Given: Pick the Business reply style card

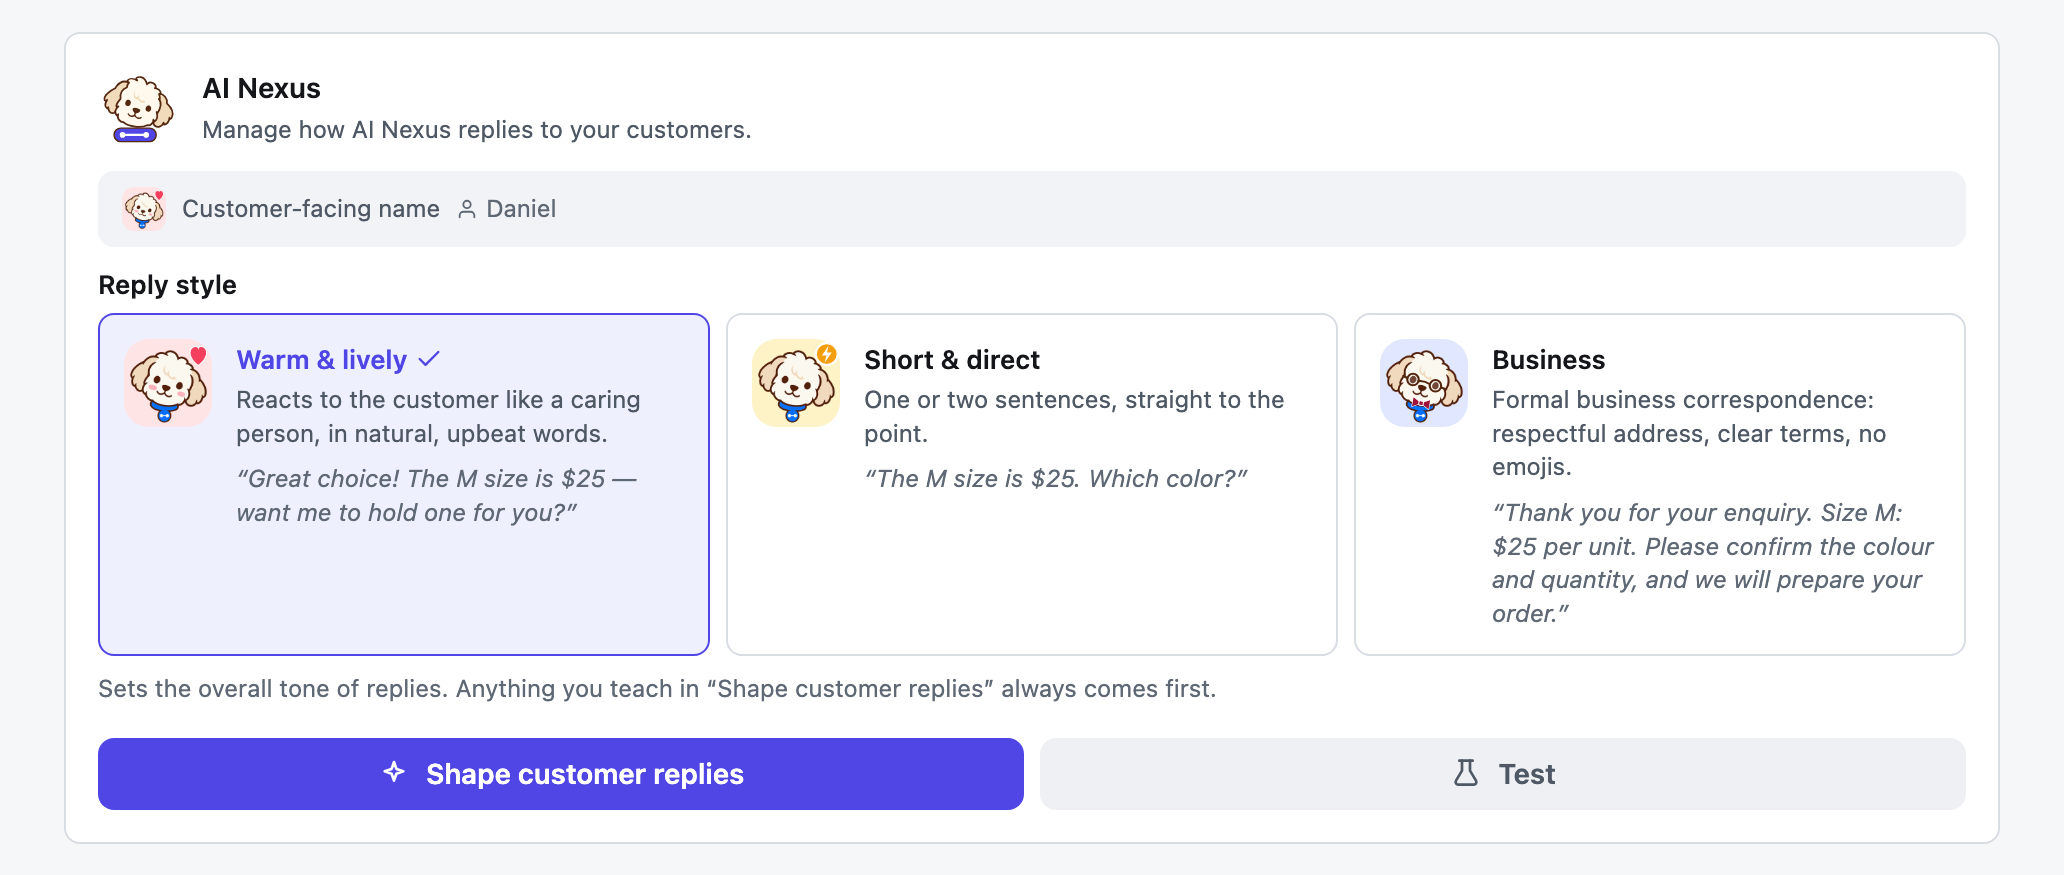Looking at the screenshot, I should (x=1660, y=485).
